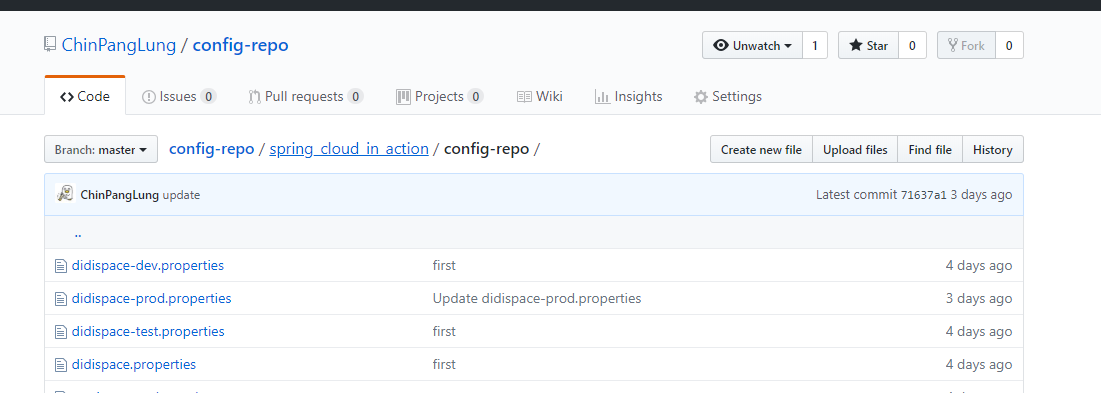Screen dimensions: 1101x393
Task: Open the commit History button
Action: (x=993, y=149)
